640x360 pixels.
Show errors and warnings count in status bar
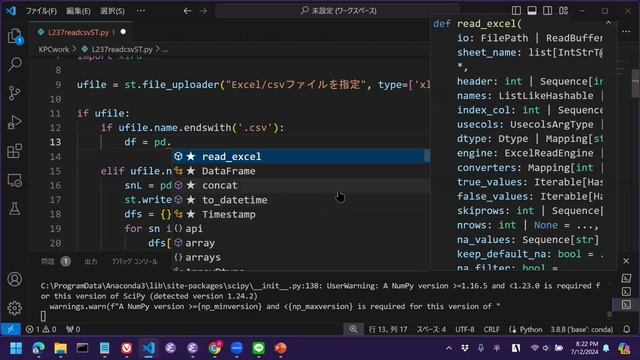coord(41,329)
